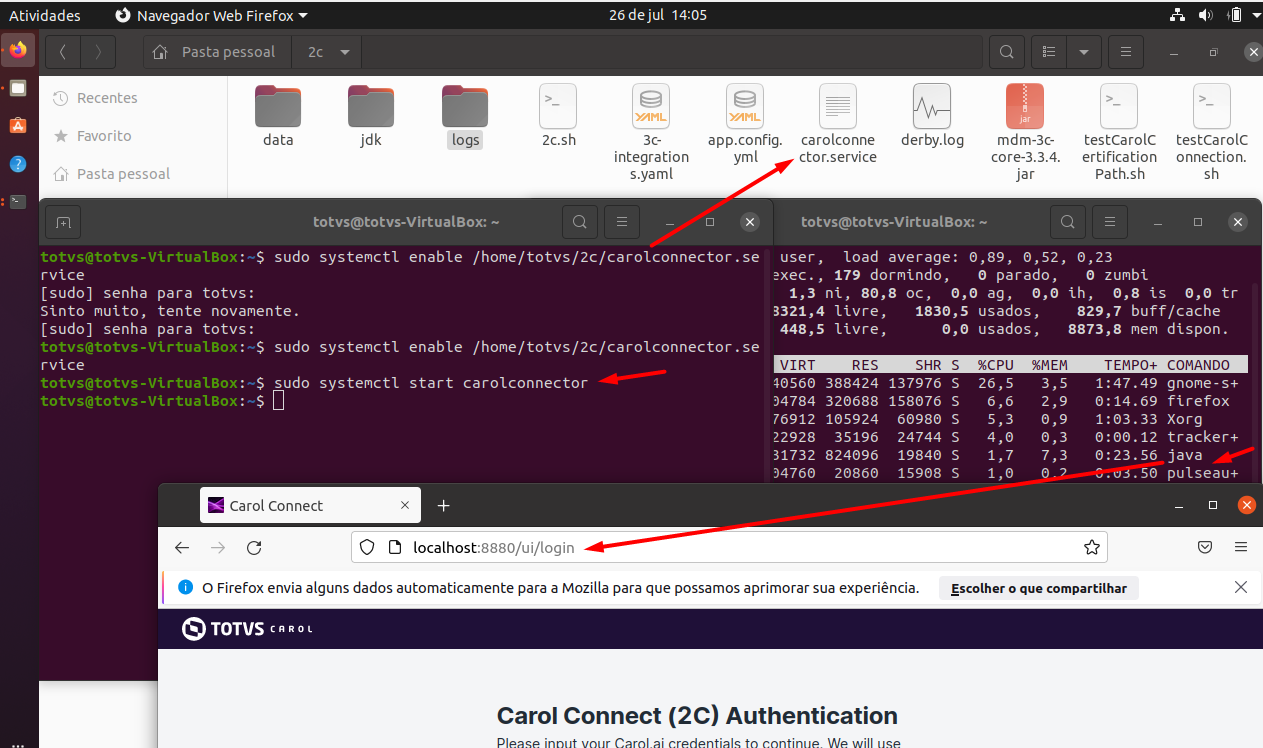Open the Files app in the dock

point(18,88)
